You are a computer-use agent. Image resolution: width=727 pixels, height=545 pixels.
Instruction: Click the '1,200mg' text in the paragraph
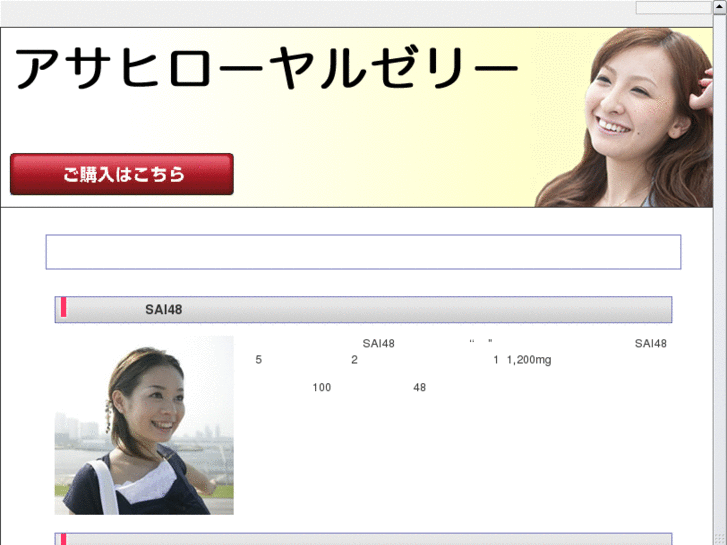click(x=529, y=360)
